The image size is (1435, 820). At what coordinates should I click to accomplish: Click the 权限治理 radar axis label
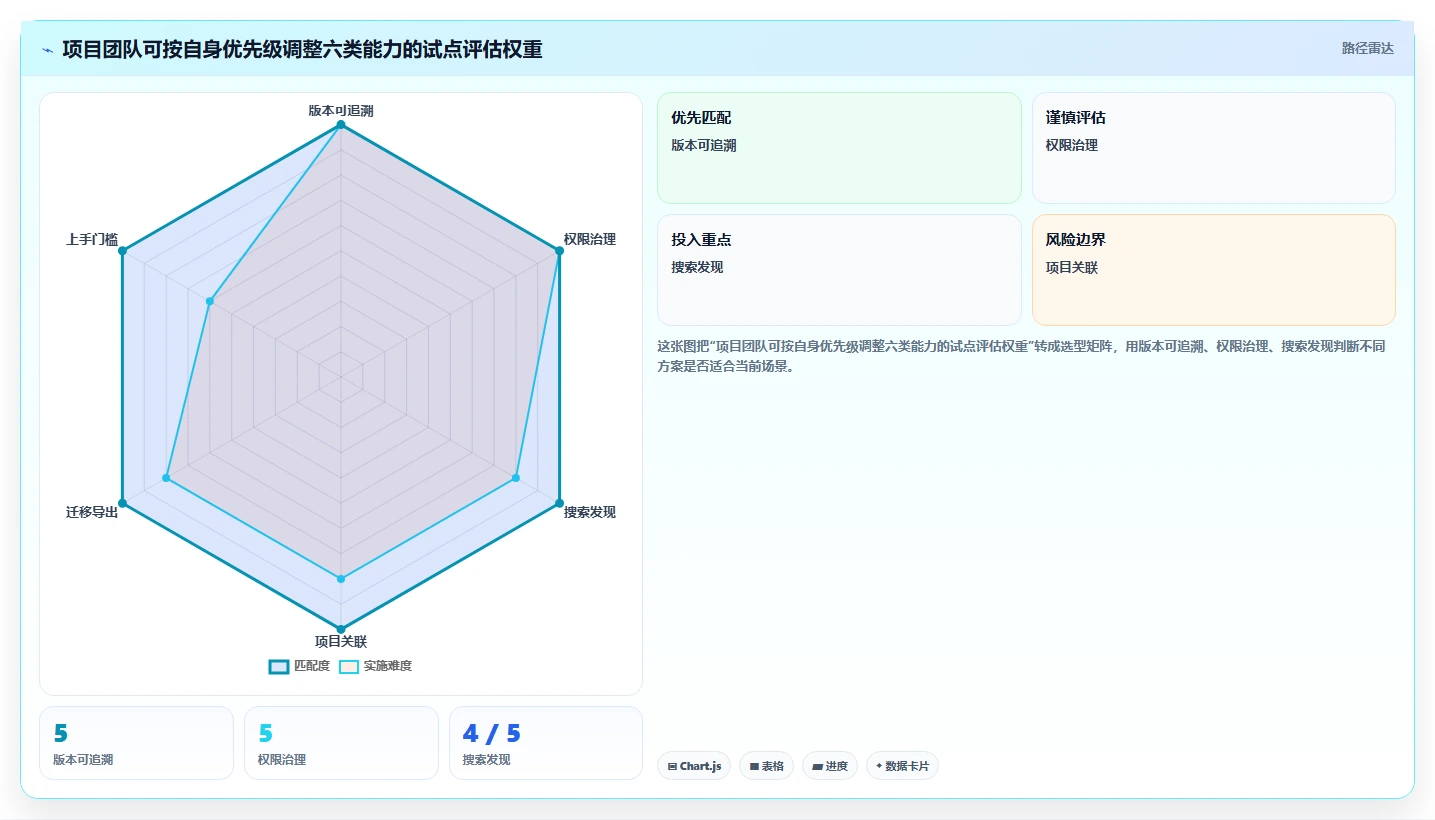(589, 239)
